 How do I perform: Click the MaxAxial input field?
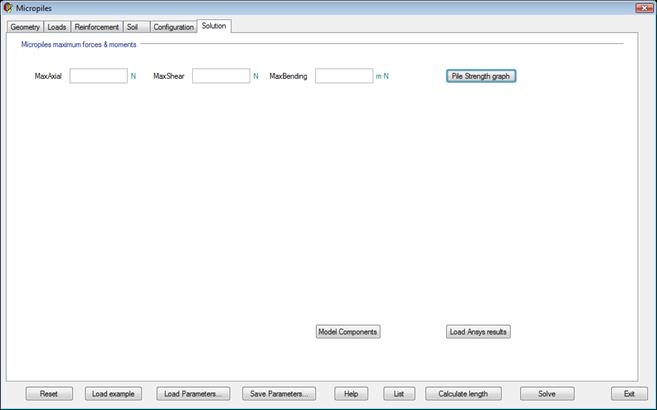pos(98,76)
